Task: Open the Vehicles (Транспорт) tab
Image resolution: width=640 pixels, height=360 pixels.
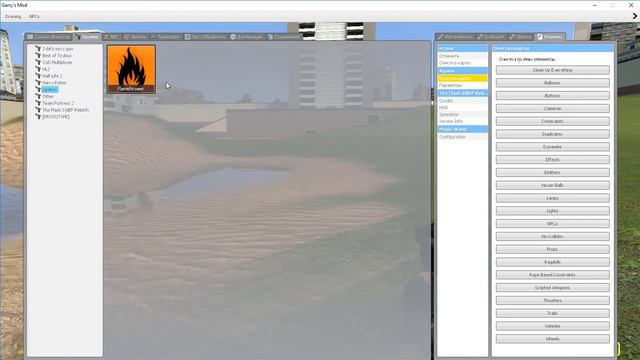Action: point(165,37)
